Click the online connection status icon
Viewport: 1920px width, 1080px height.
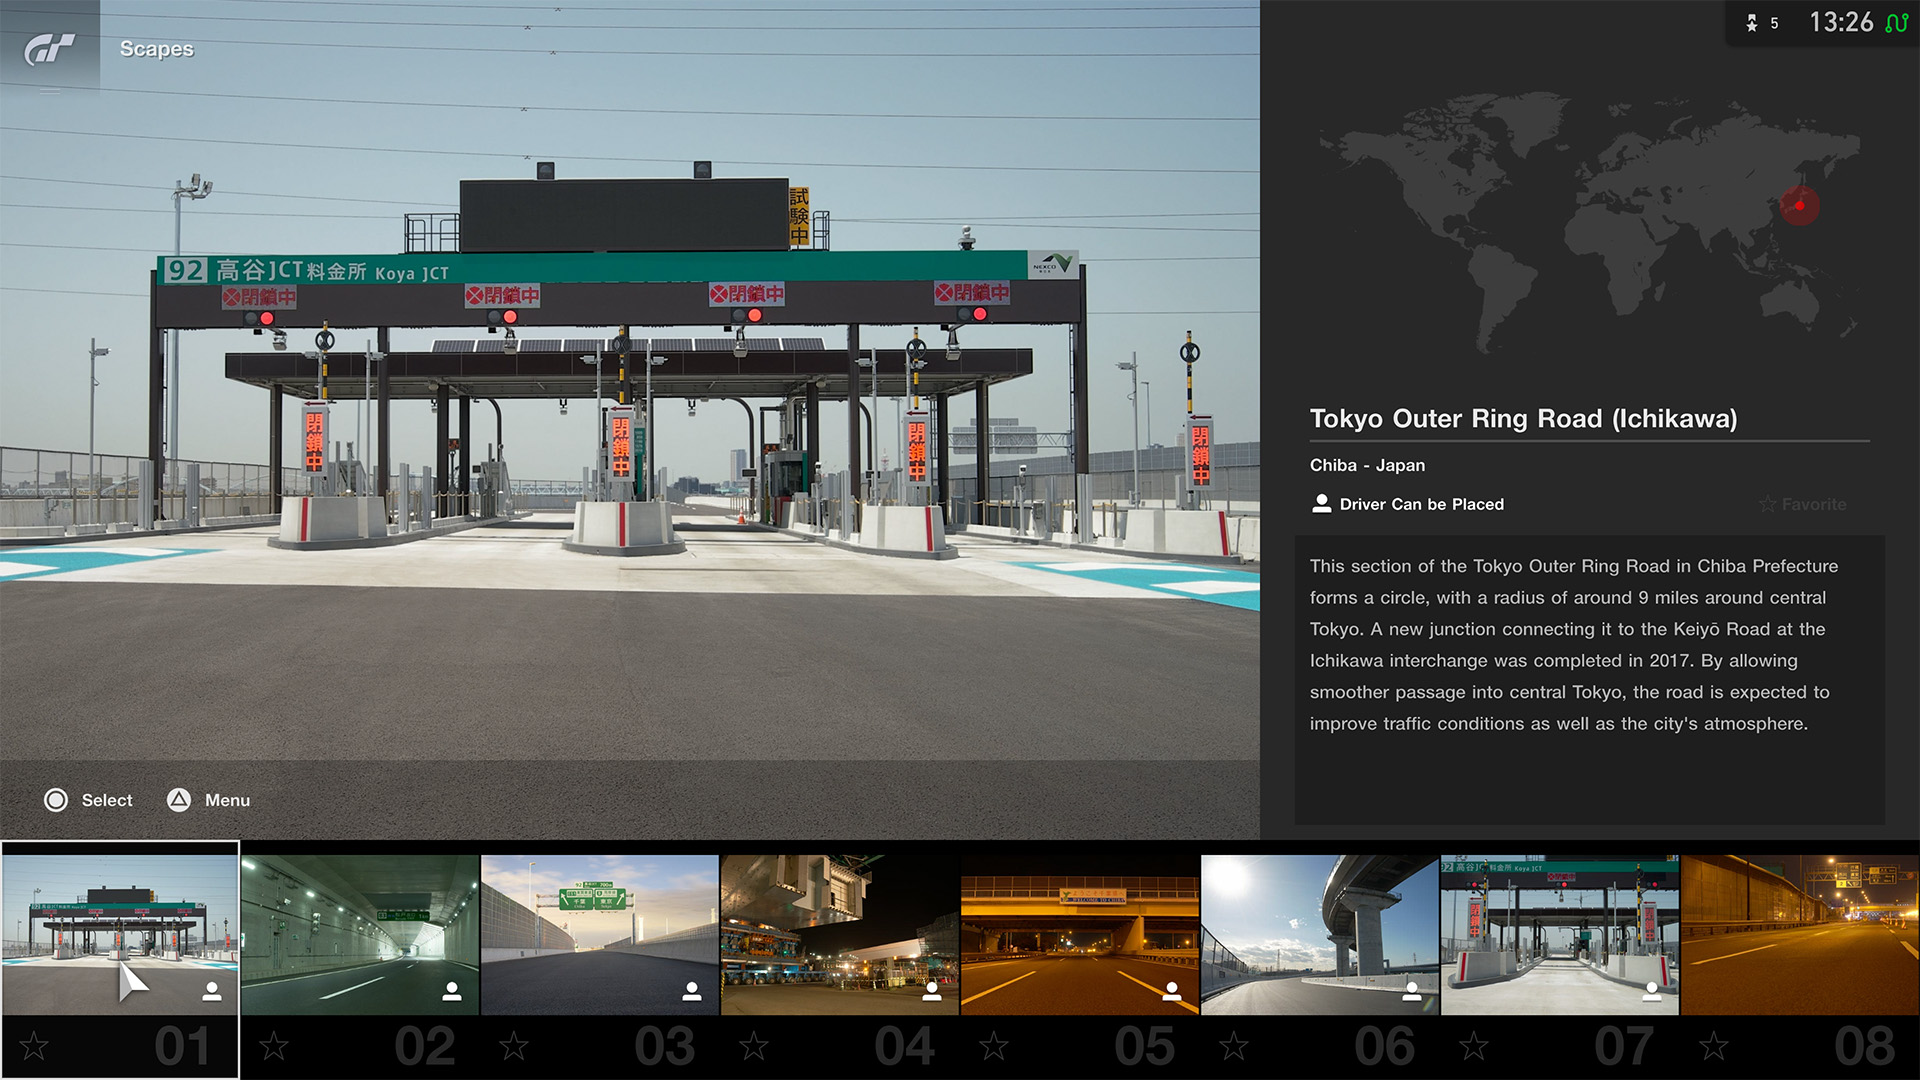coord(1896,22)
